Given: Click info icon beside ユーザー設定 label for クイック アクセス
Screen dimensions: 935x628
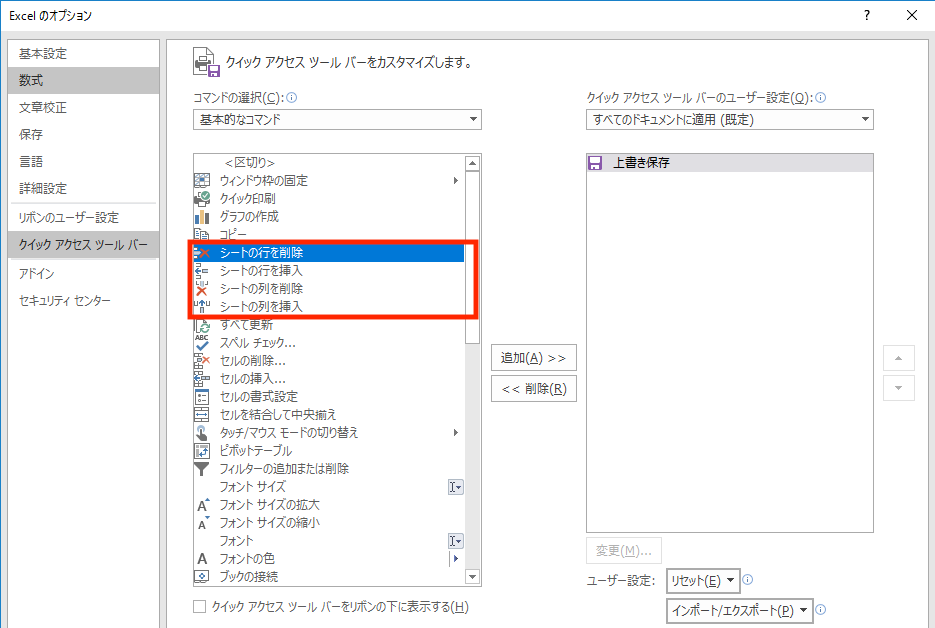Looking at the screenshot, I should [x=821, y=98].
